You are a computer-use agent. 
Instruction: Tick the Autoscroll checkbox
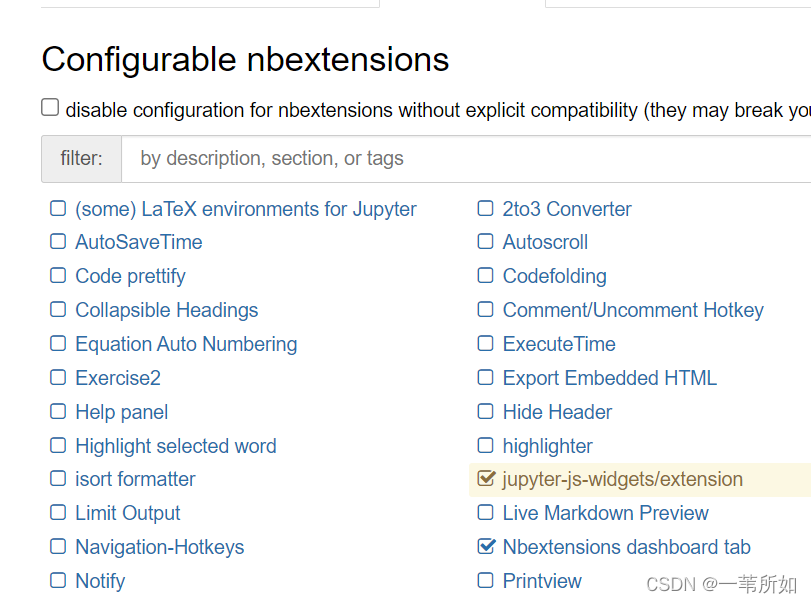click(486, 242)
